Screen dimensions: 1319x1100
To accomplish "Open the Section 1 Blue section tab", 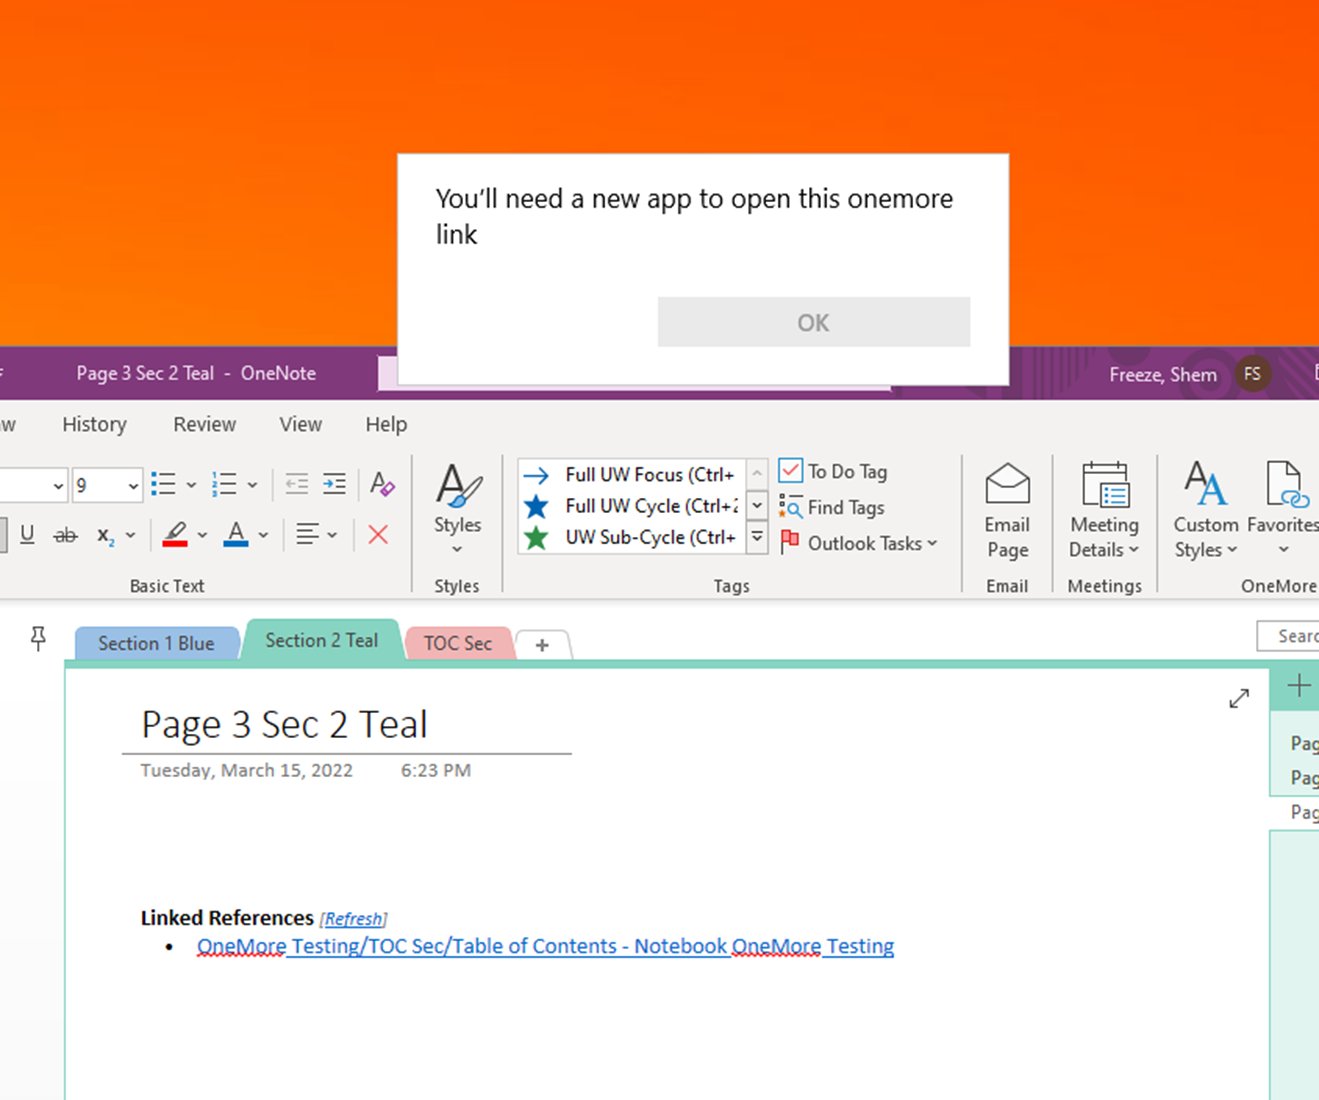I will click(x=156, y=642).
